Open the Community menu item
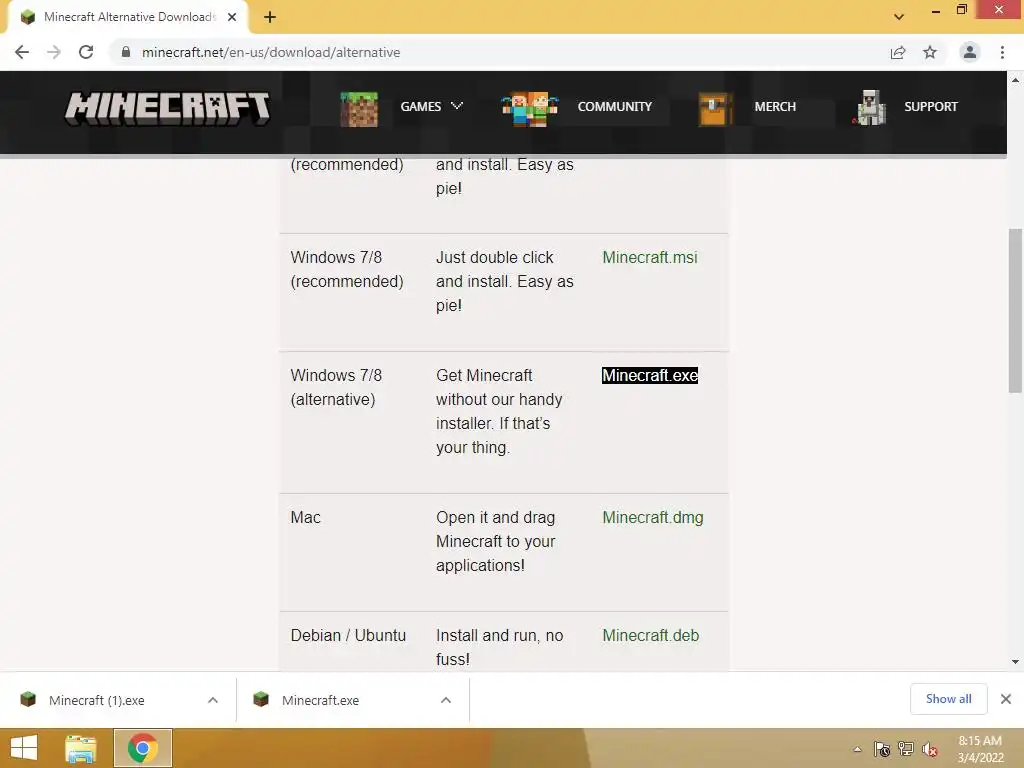1024x768 pixels. coord(615,106)
